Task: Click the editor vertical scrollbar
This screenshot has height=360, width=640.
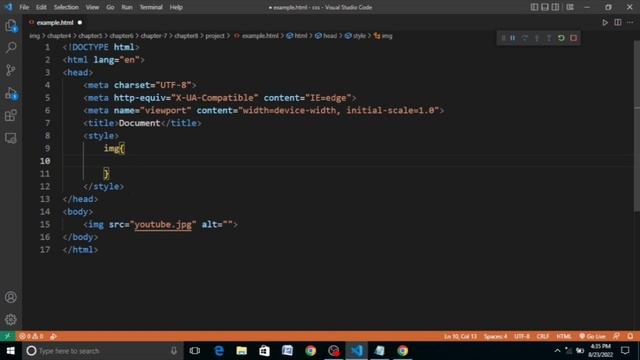Action: click(x=637, y=126)
